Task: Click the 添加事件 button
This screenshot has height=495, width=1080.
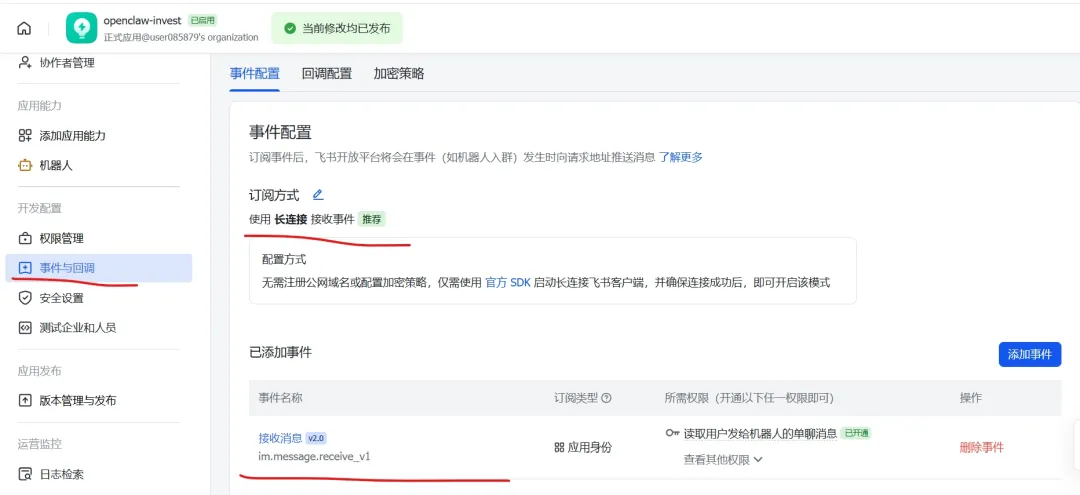Action: (1030, 355)
